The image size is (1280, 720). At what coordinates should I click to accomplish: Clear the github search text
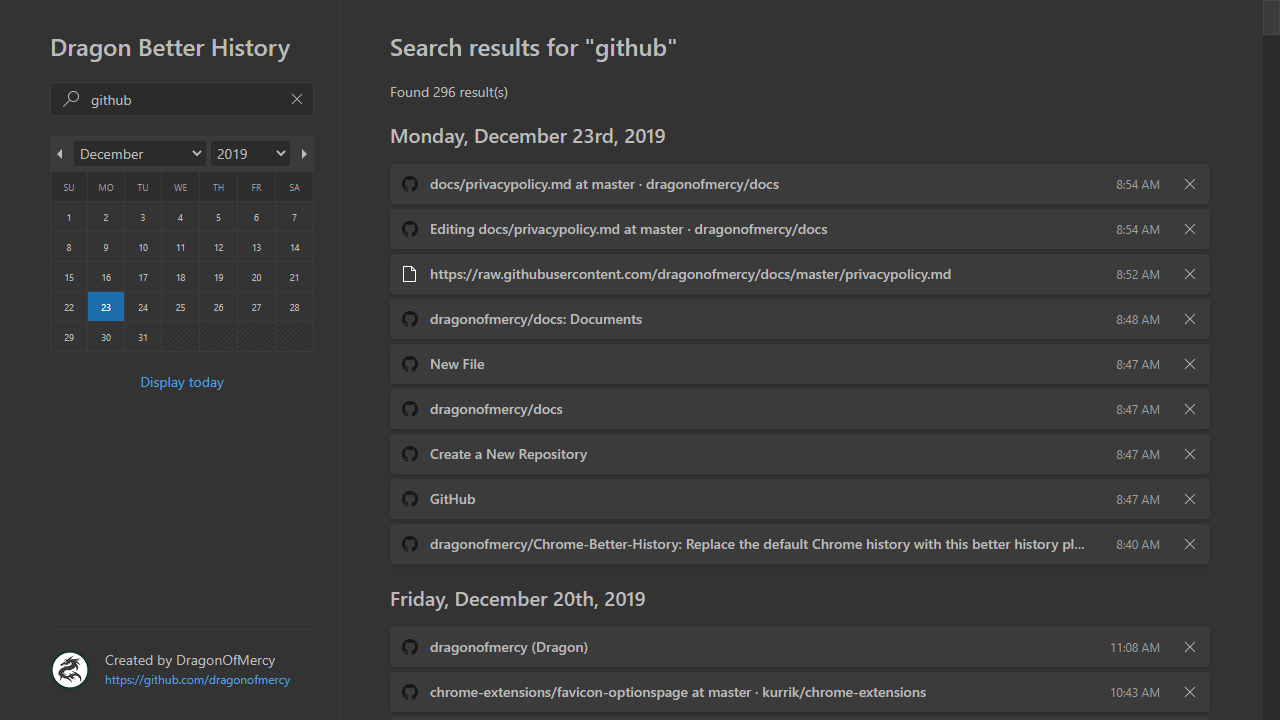[x=297, y=99]
